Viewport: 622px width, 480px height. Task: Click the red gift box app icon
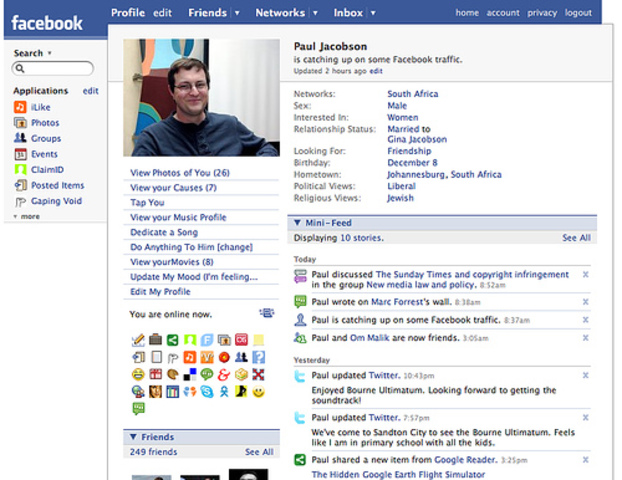(x=156, y=374)
